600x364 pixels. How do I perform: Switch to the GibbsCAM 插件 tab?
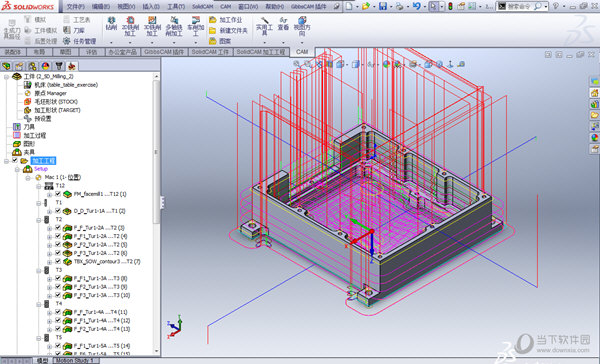click(x=164, y=52)
